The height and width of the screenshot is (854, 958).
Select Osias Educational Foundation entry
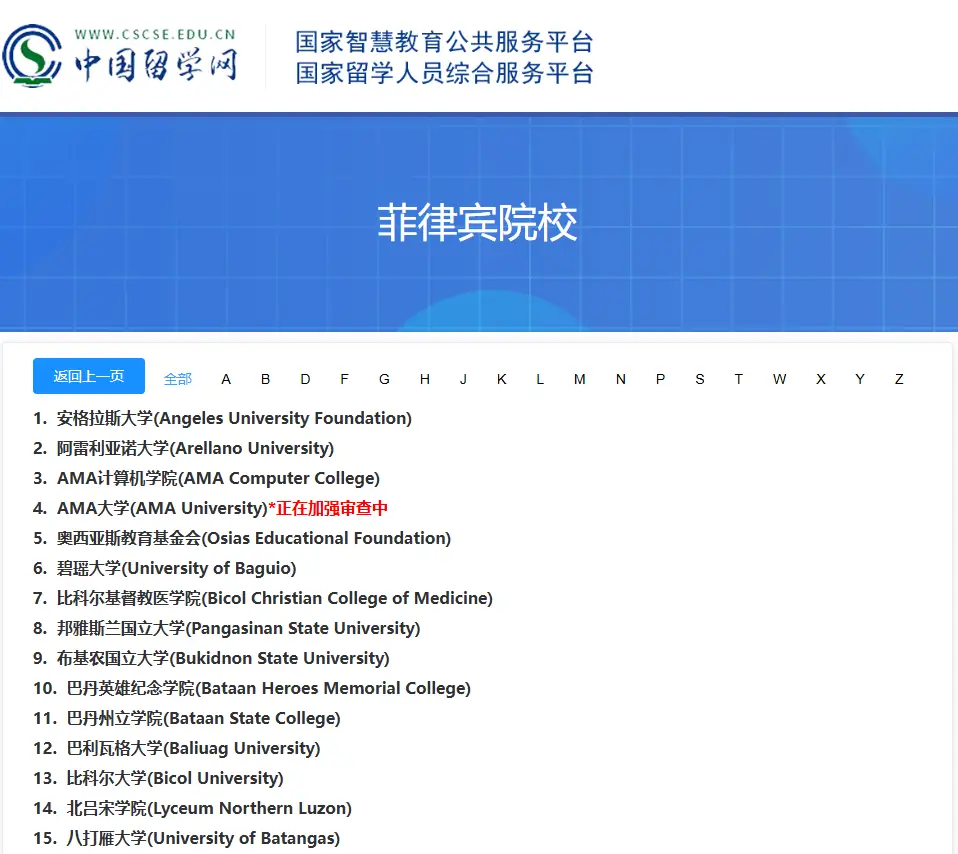[x=254, y=538]
